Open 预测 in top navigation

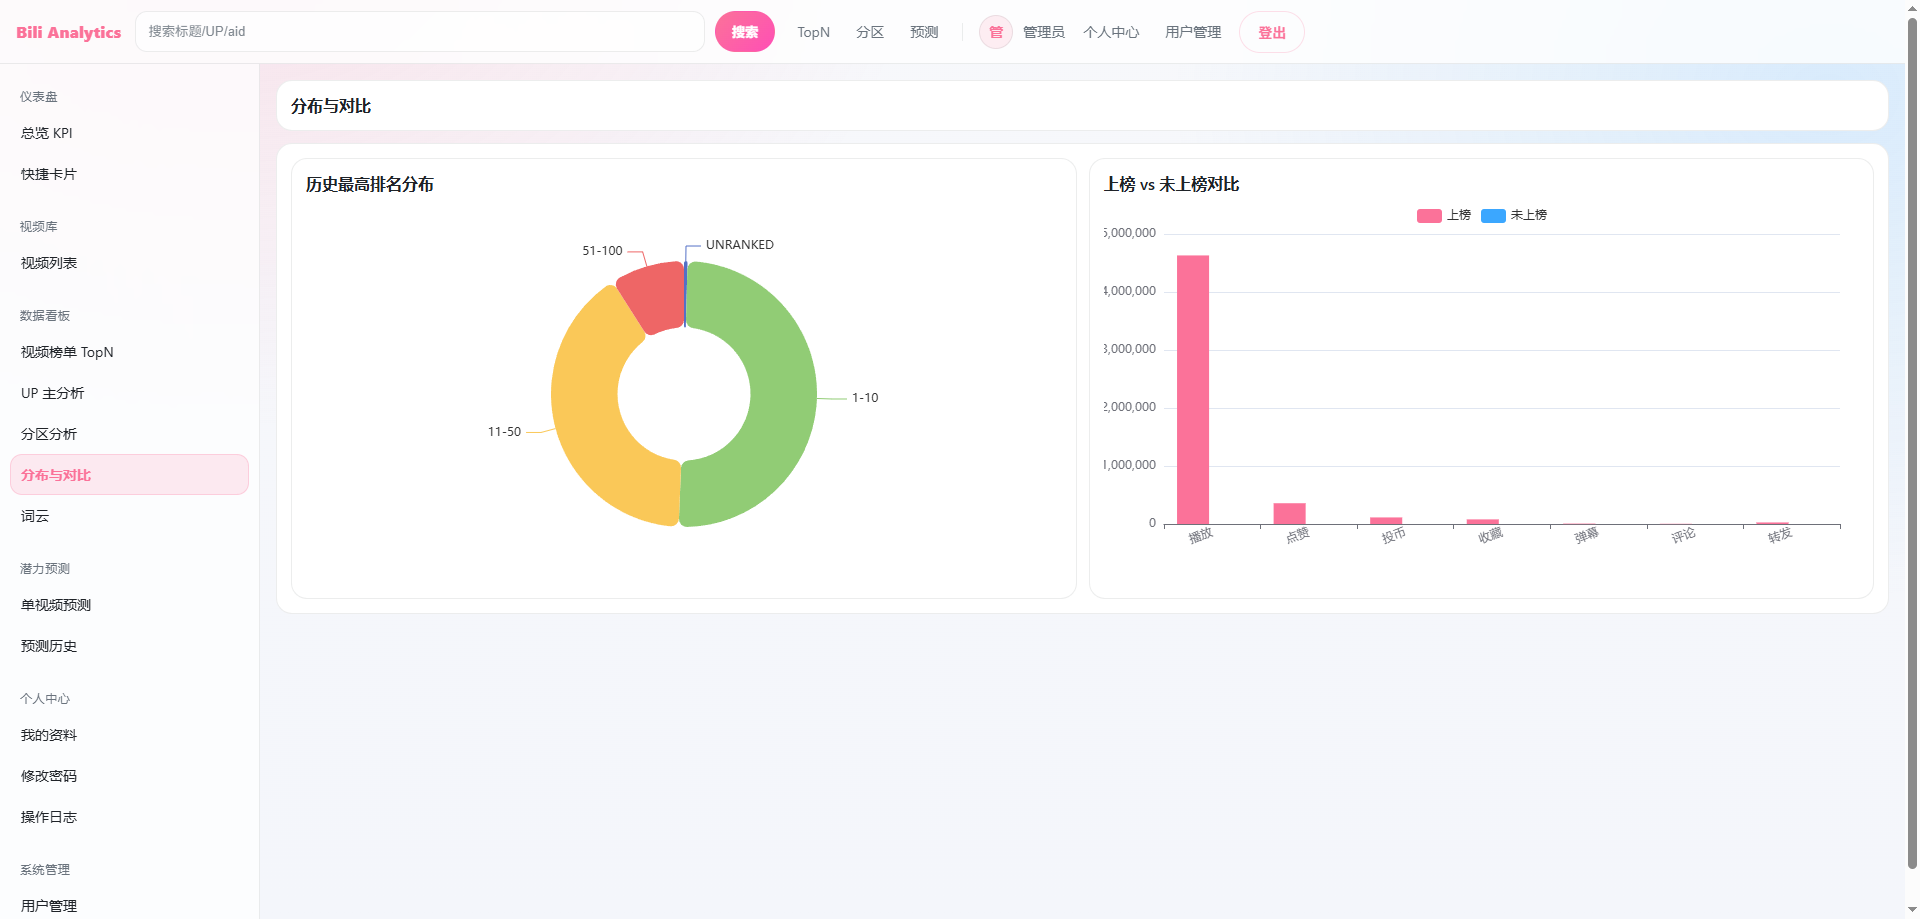pyautogui.click(x=924, y=32)
